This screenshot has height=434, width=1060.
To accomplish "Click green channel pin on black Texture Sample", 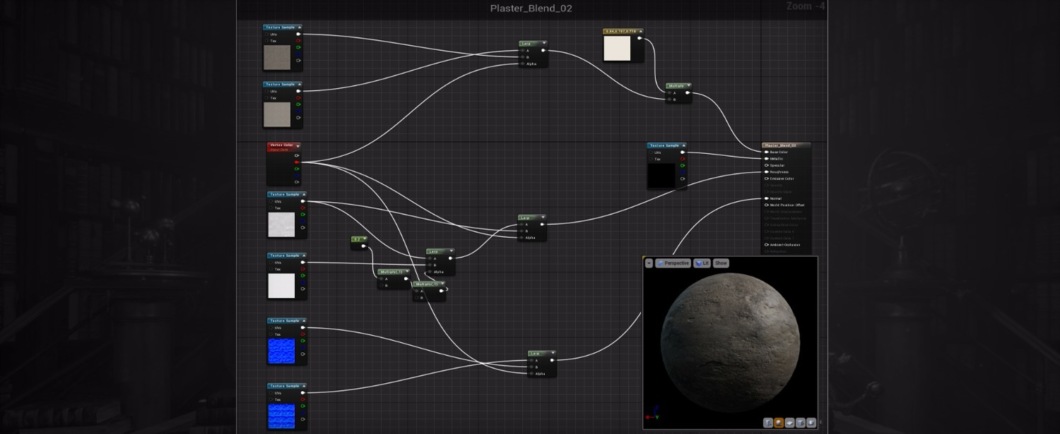I will [682, 166].
